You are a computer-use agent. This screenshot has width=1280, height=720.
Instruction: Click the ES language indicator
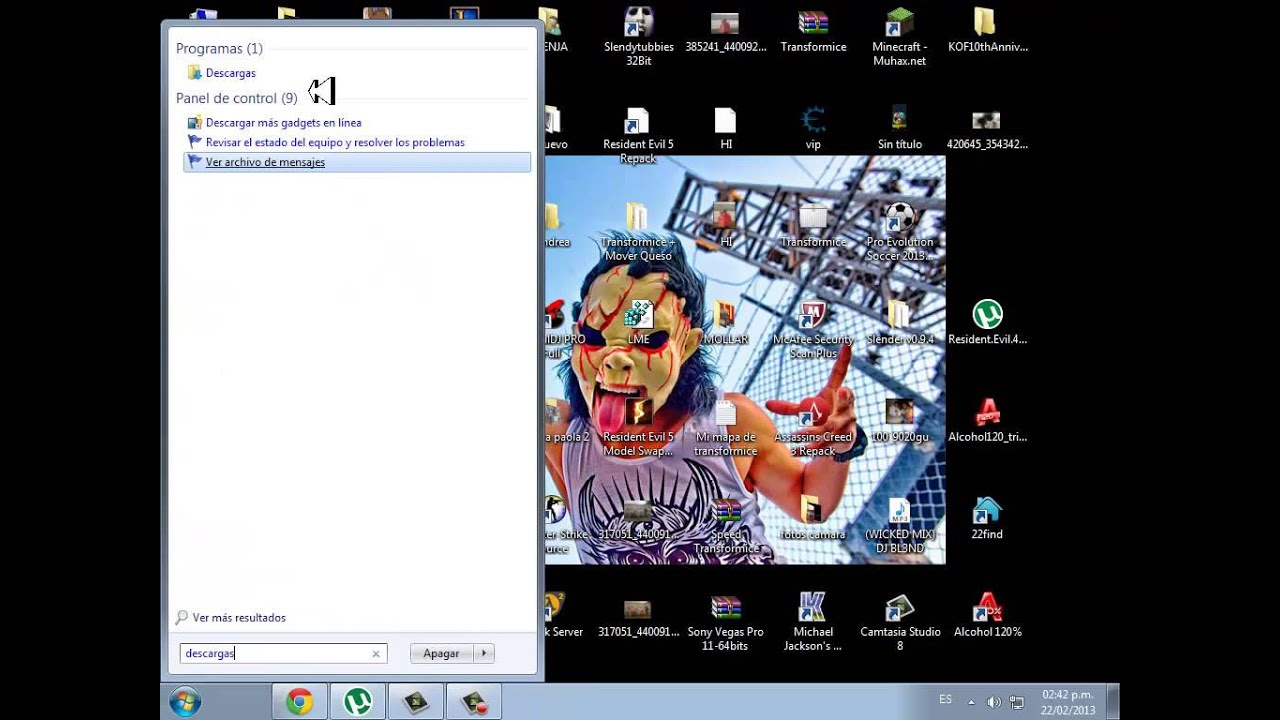[946, 700]
